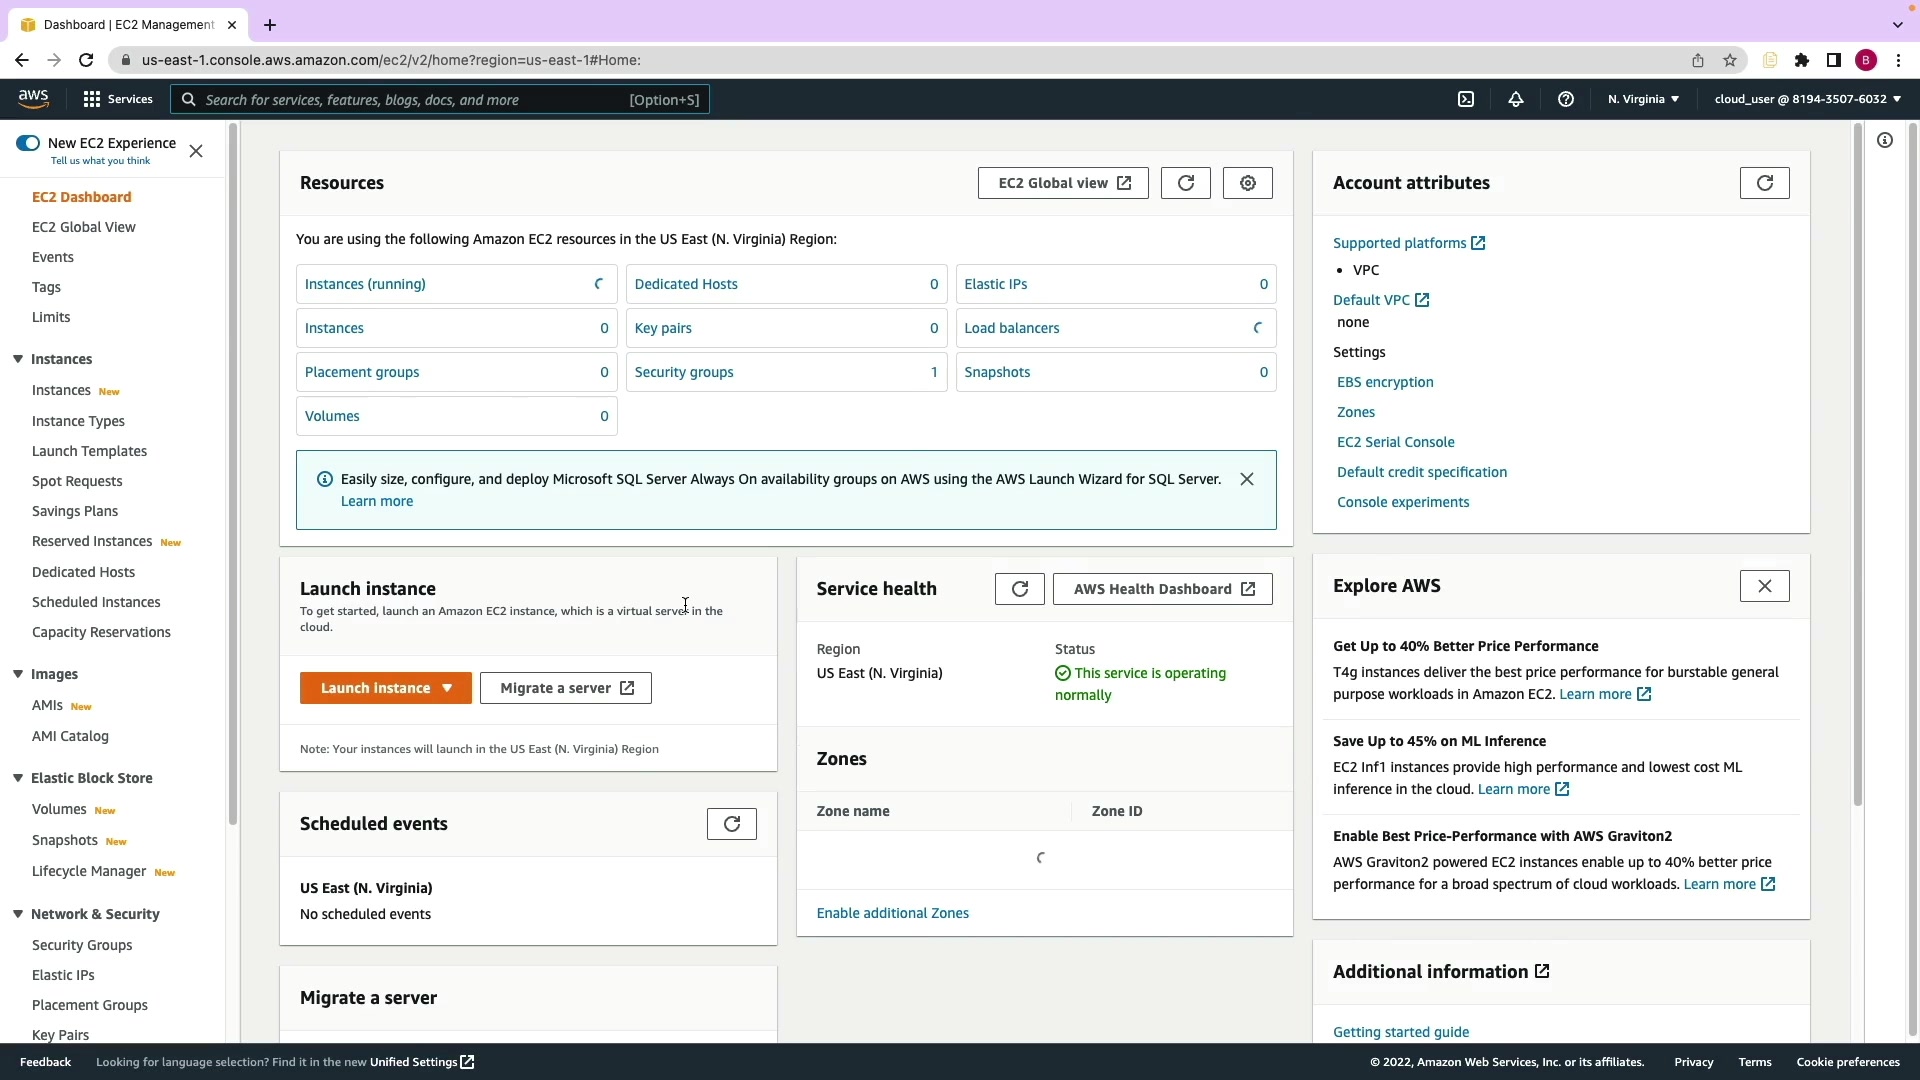This screenshot has height=1080, width=1920.
Task: Close the Explore AWS panel
Action: 1765,586
